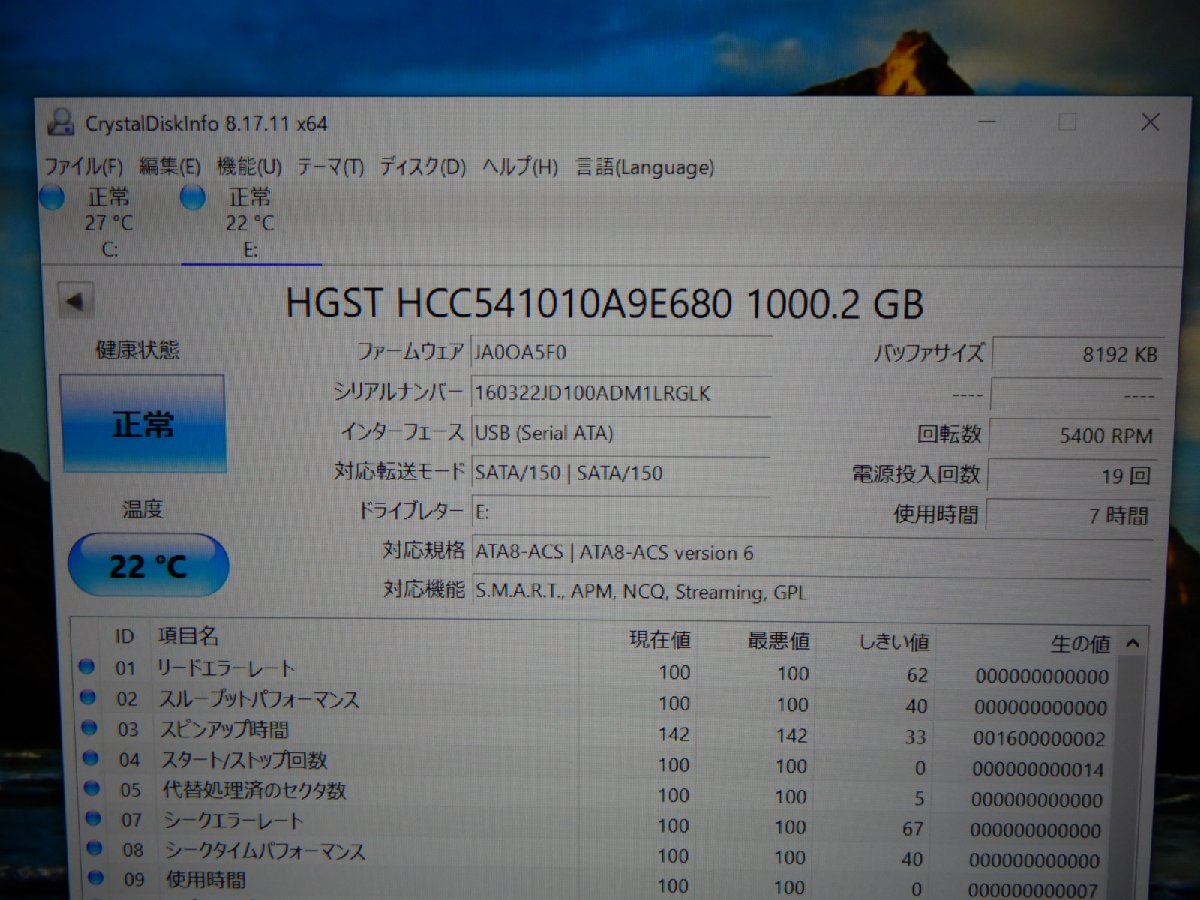This screenshot has height=900, width=1200.
Task: Select the 代替処理済のセクタ数 attribute row
Action: [x=595, y=794]
